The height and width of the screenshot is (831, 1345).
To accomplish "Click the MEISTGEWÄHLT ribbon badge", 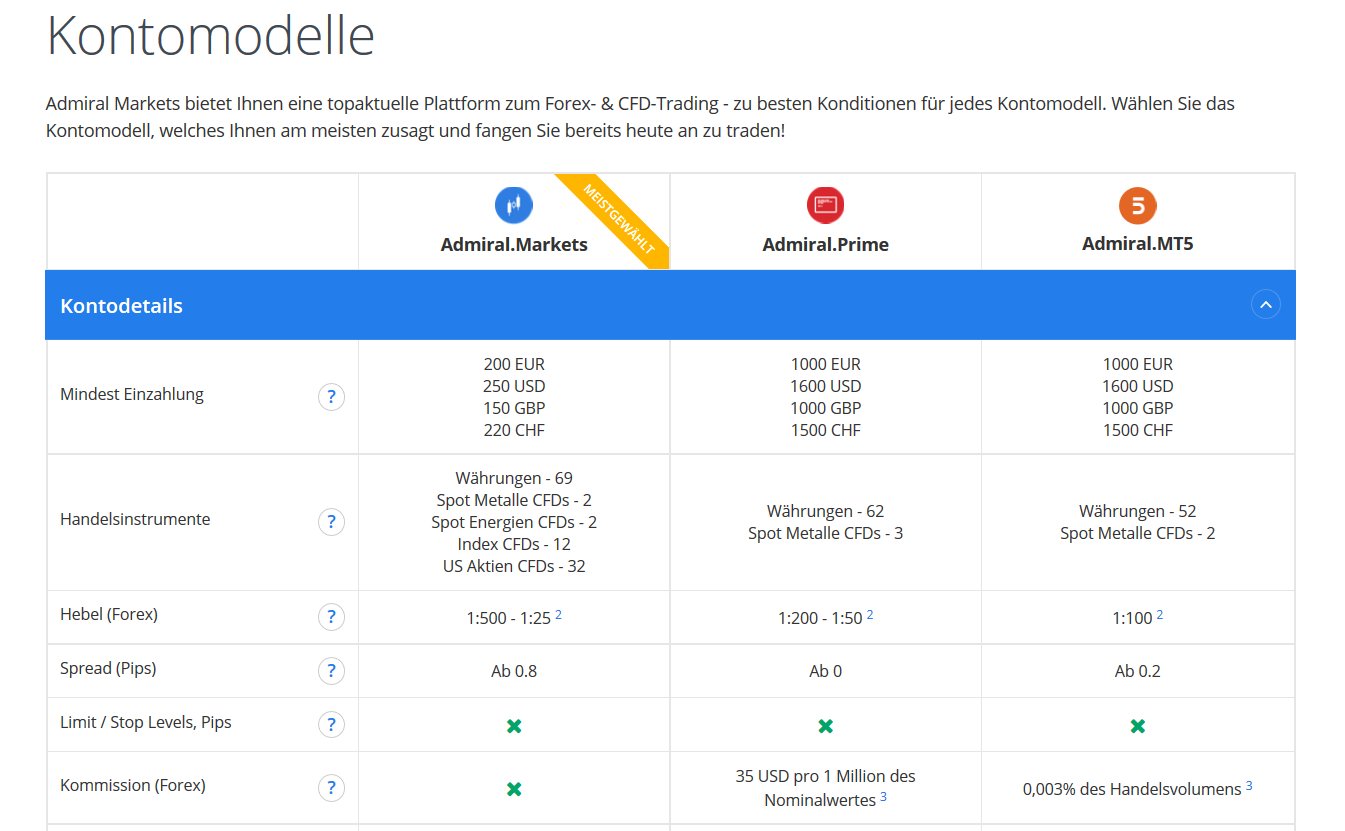I will point(618,220).
